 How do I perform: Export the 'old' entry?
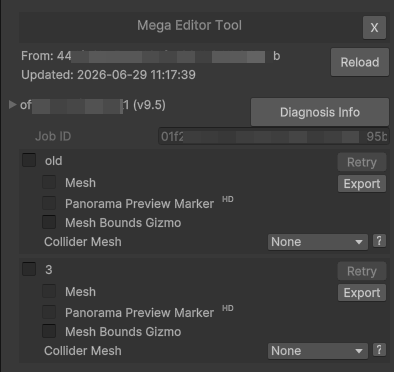tap(362, 184)
